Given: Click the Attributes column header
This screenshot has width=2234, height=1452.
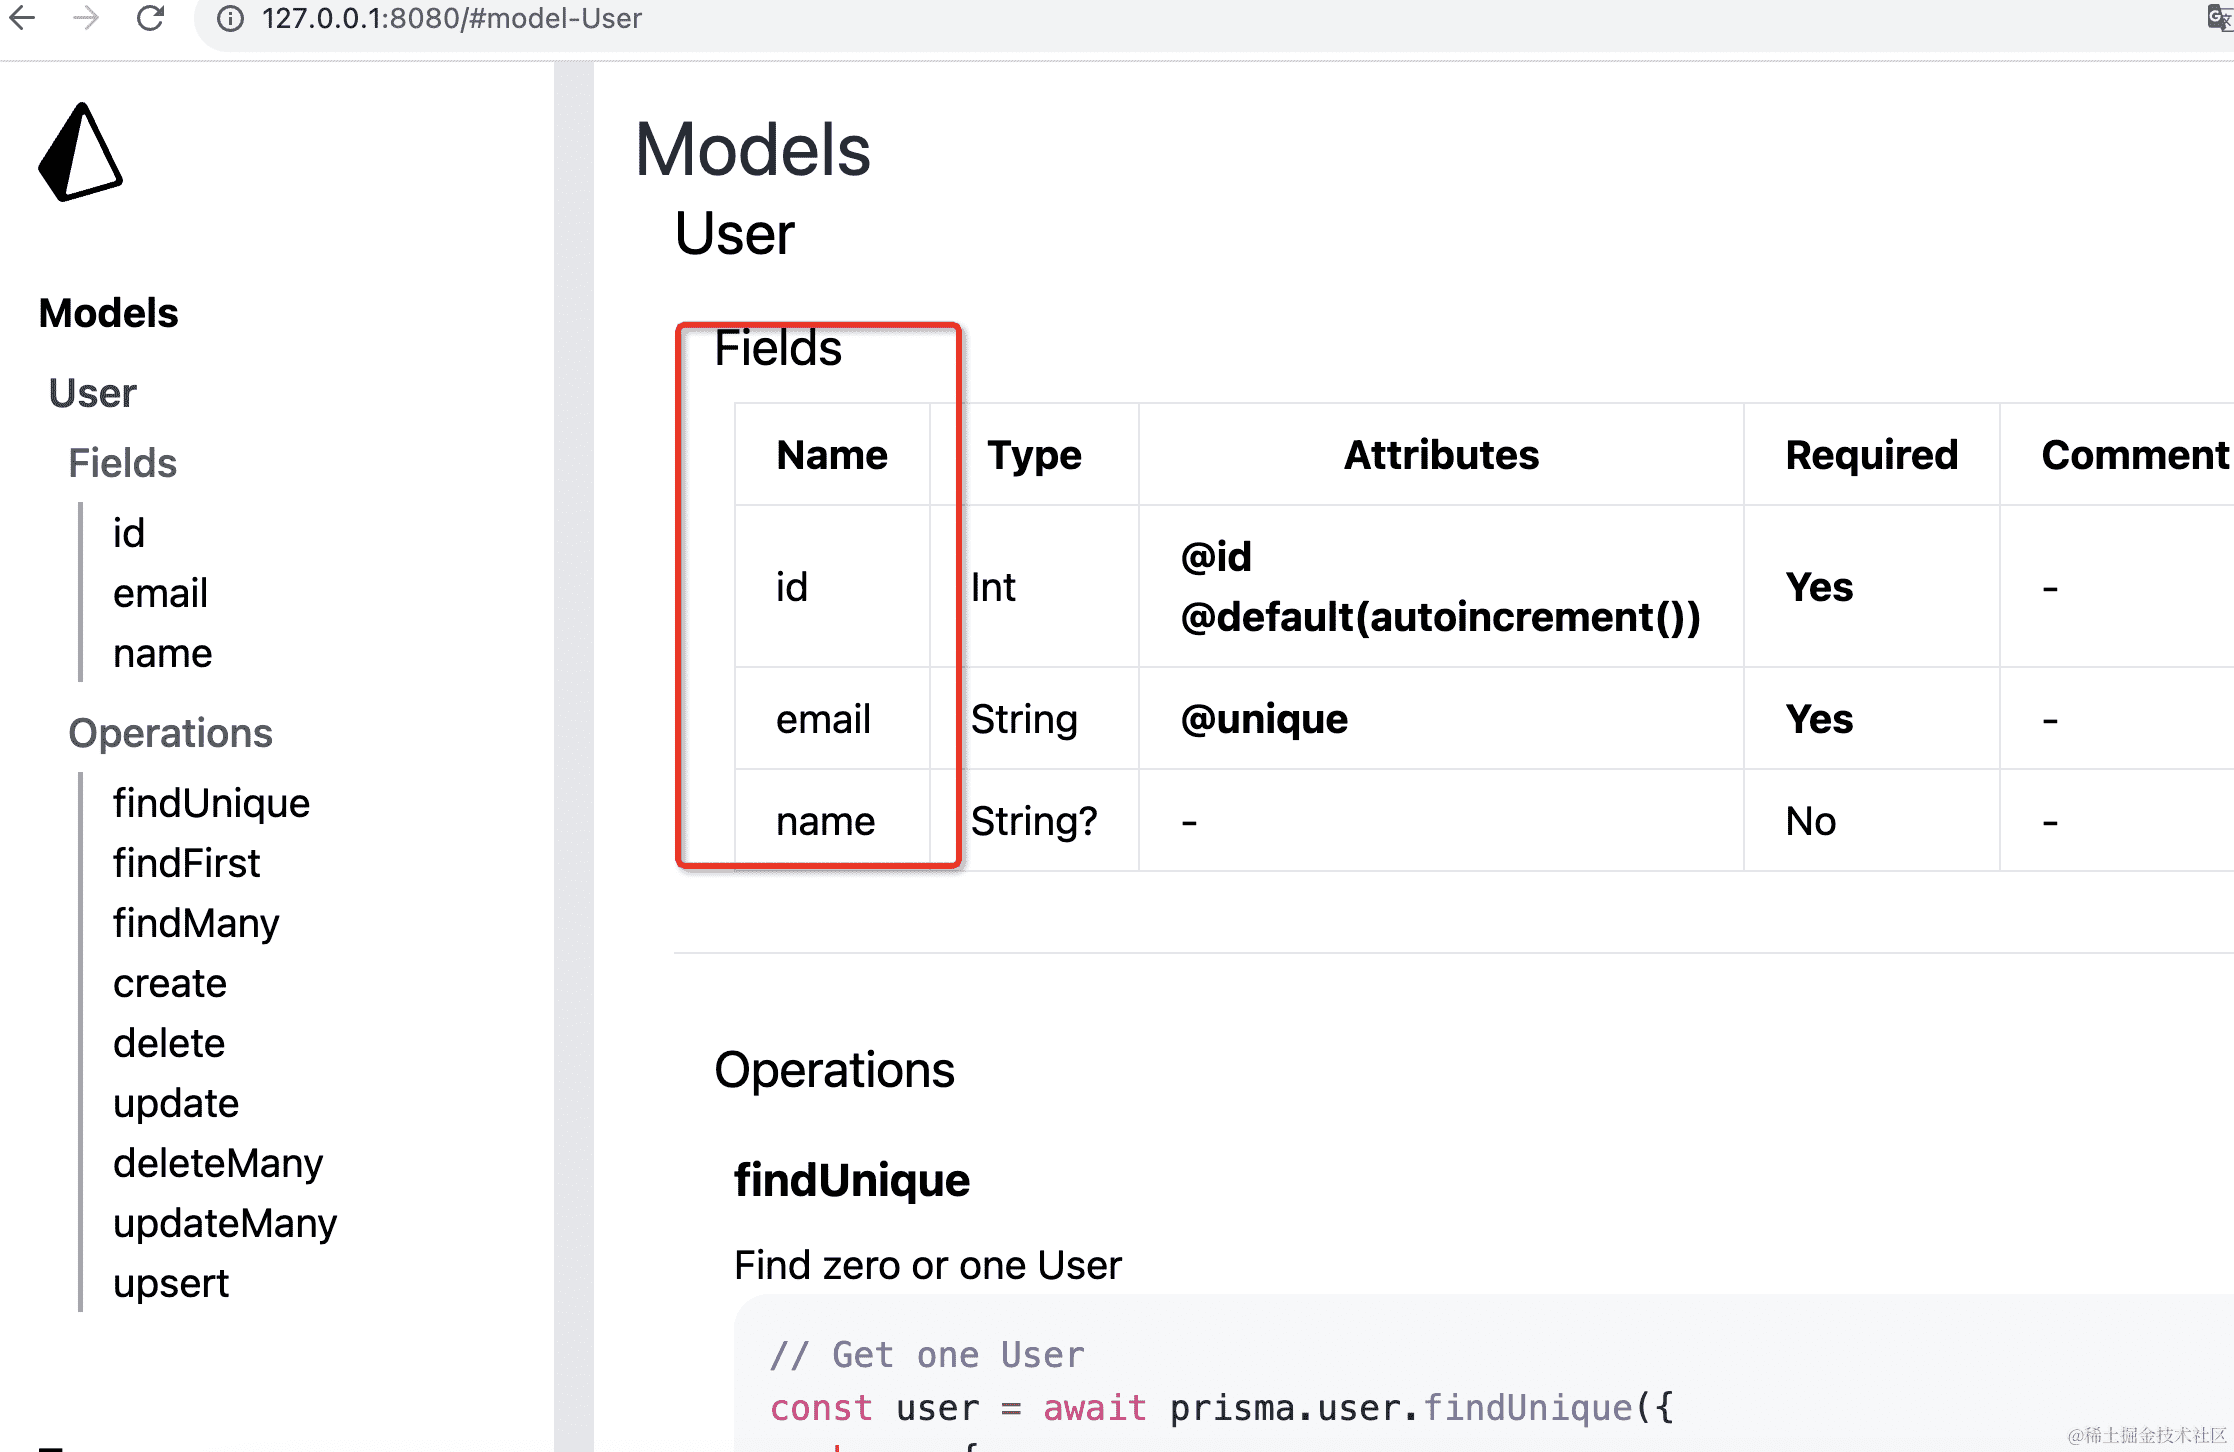Looking at the screenshot, I should point(1440,455).
